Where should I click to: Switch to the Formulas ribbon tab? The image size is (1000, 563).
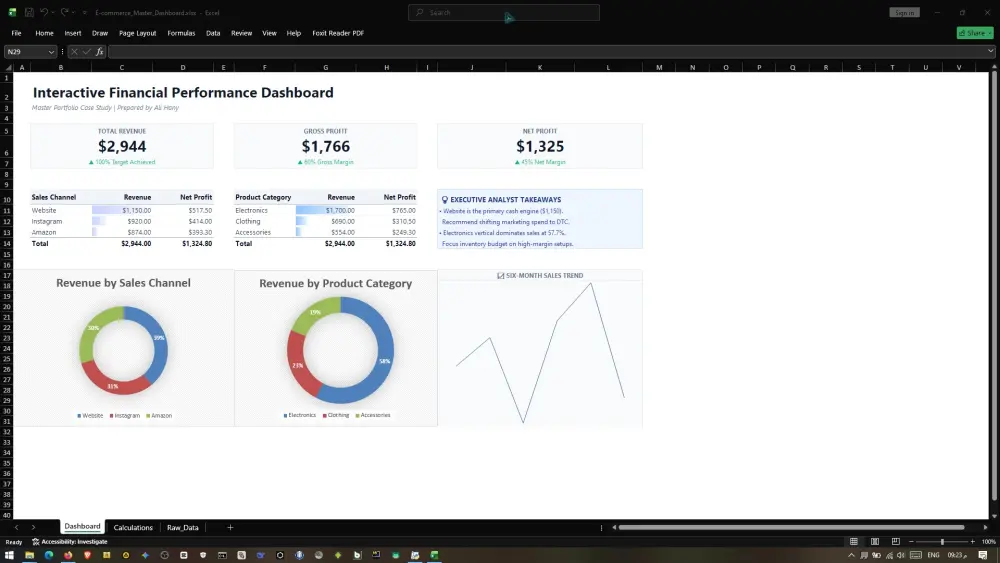181,33
